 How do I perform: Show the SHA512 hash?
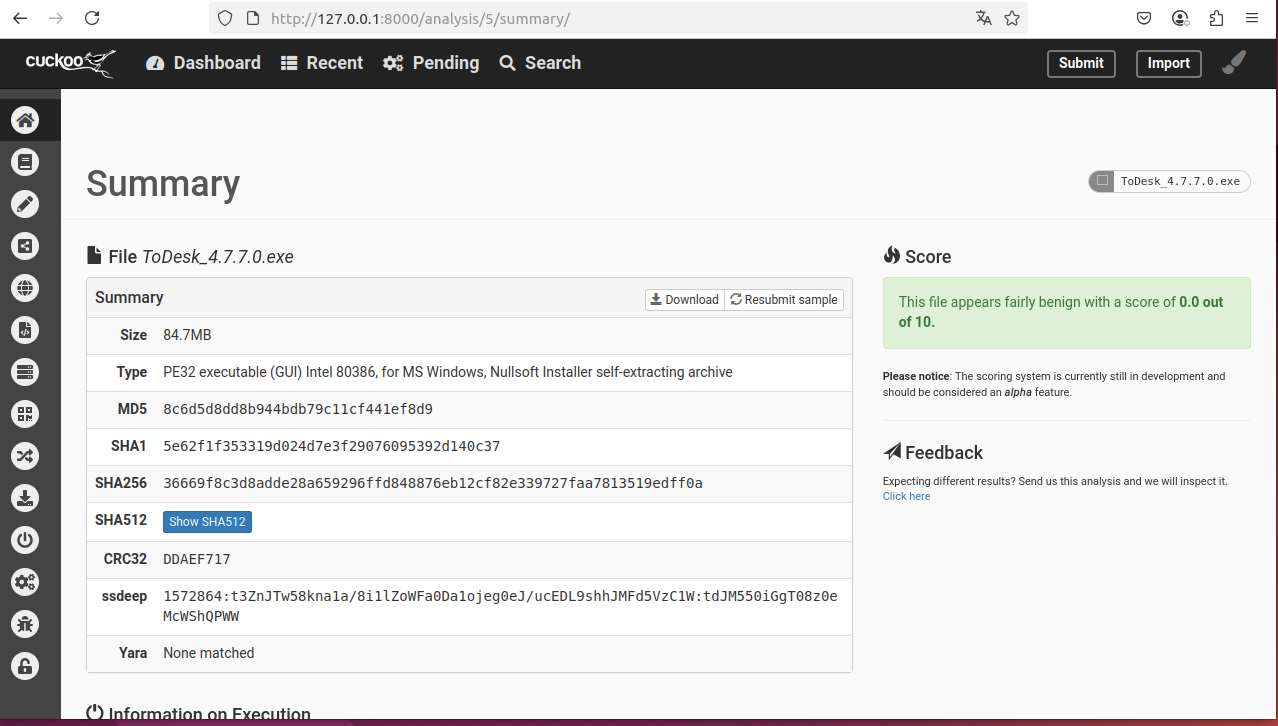pyautogui.click(x=207, y=521)
